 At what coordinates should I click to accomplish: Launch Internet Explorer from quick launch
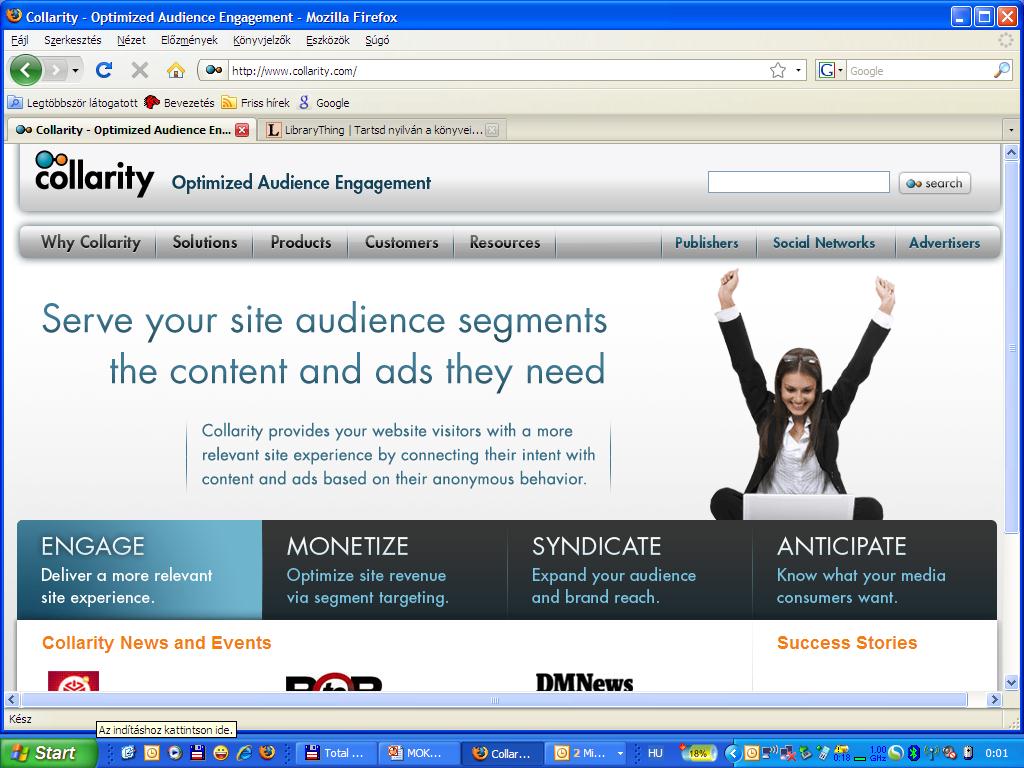coord(244,752)
